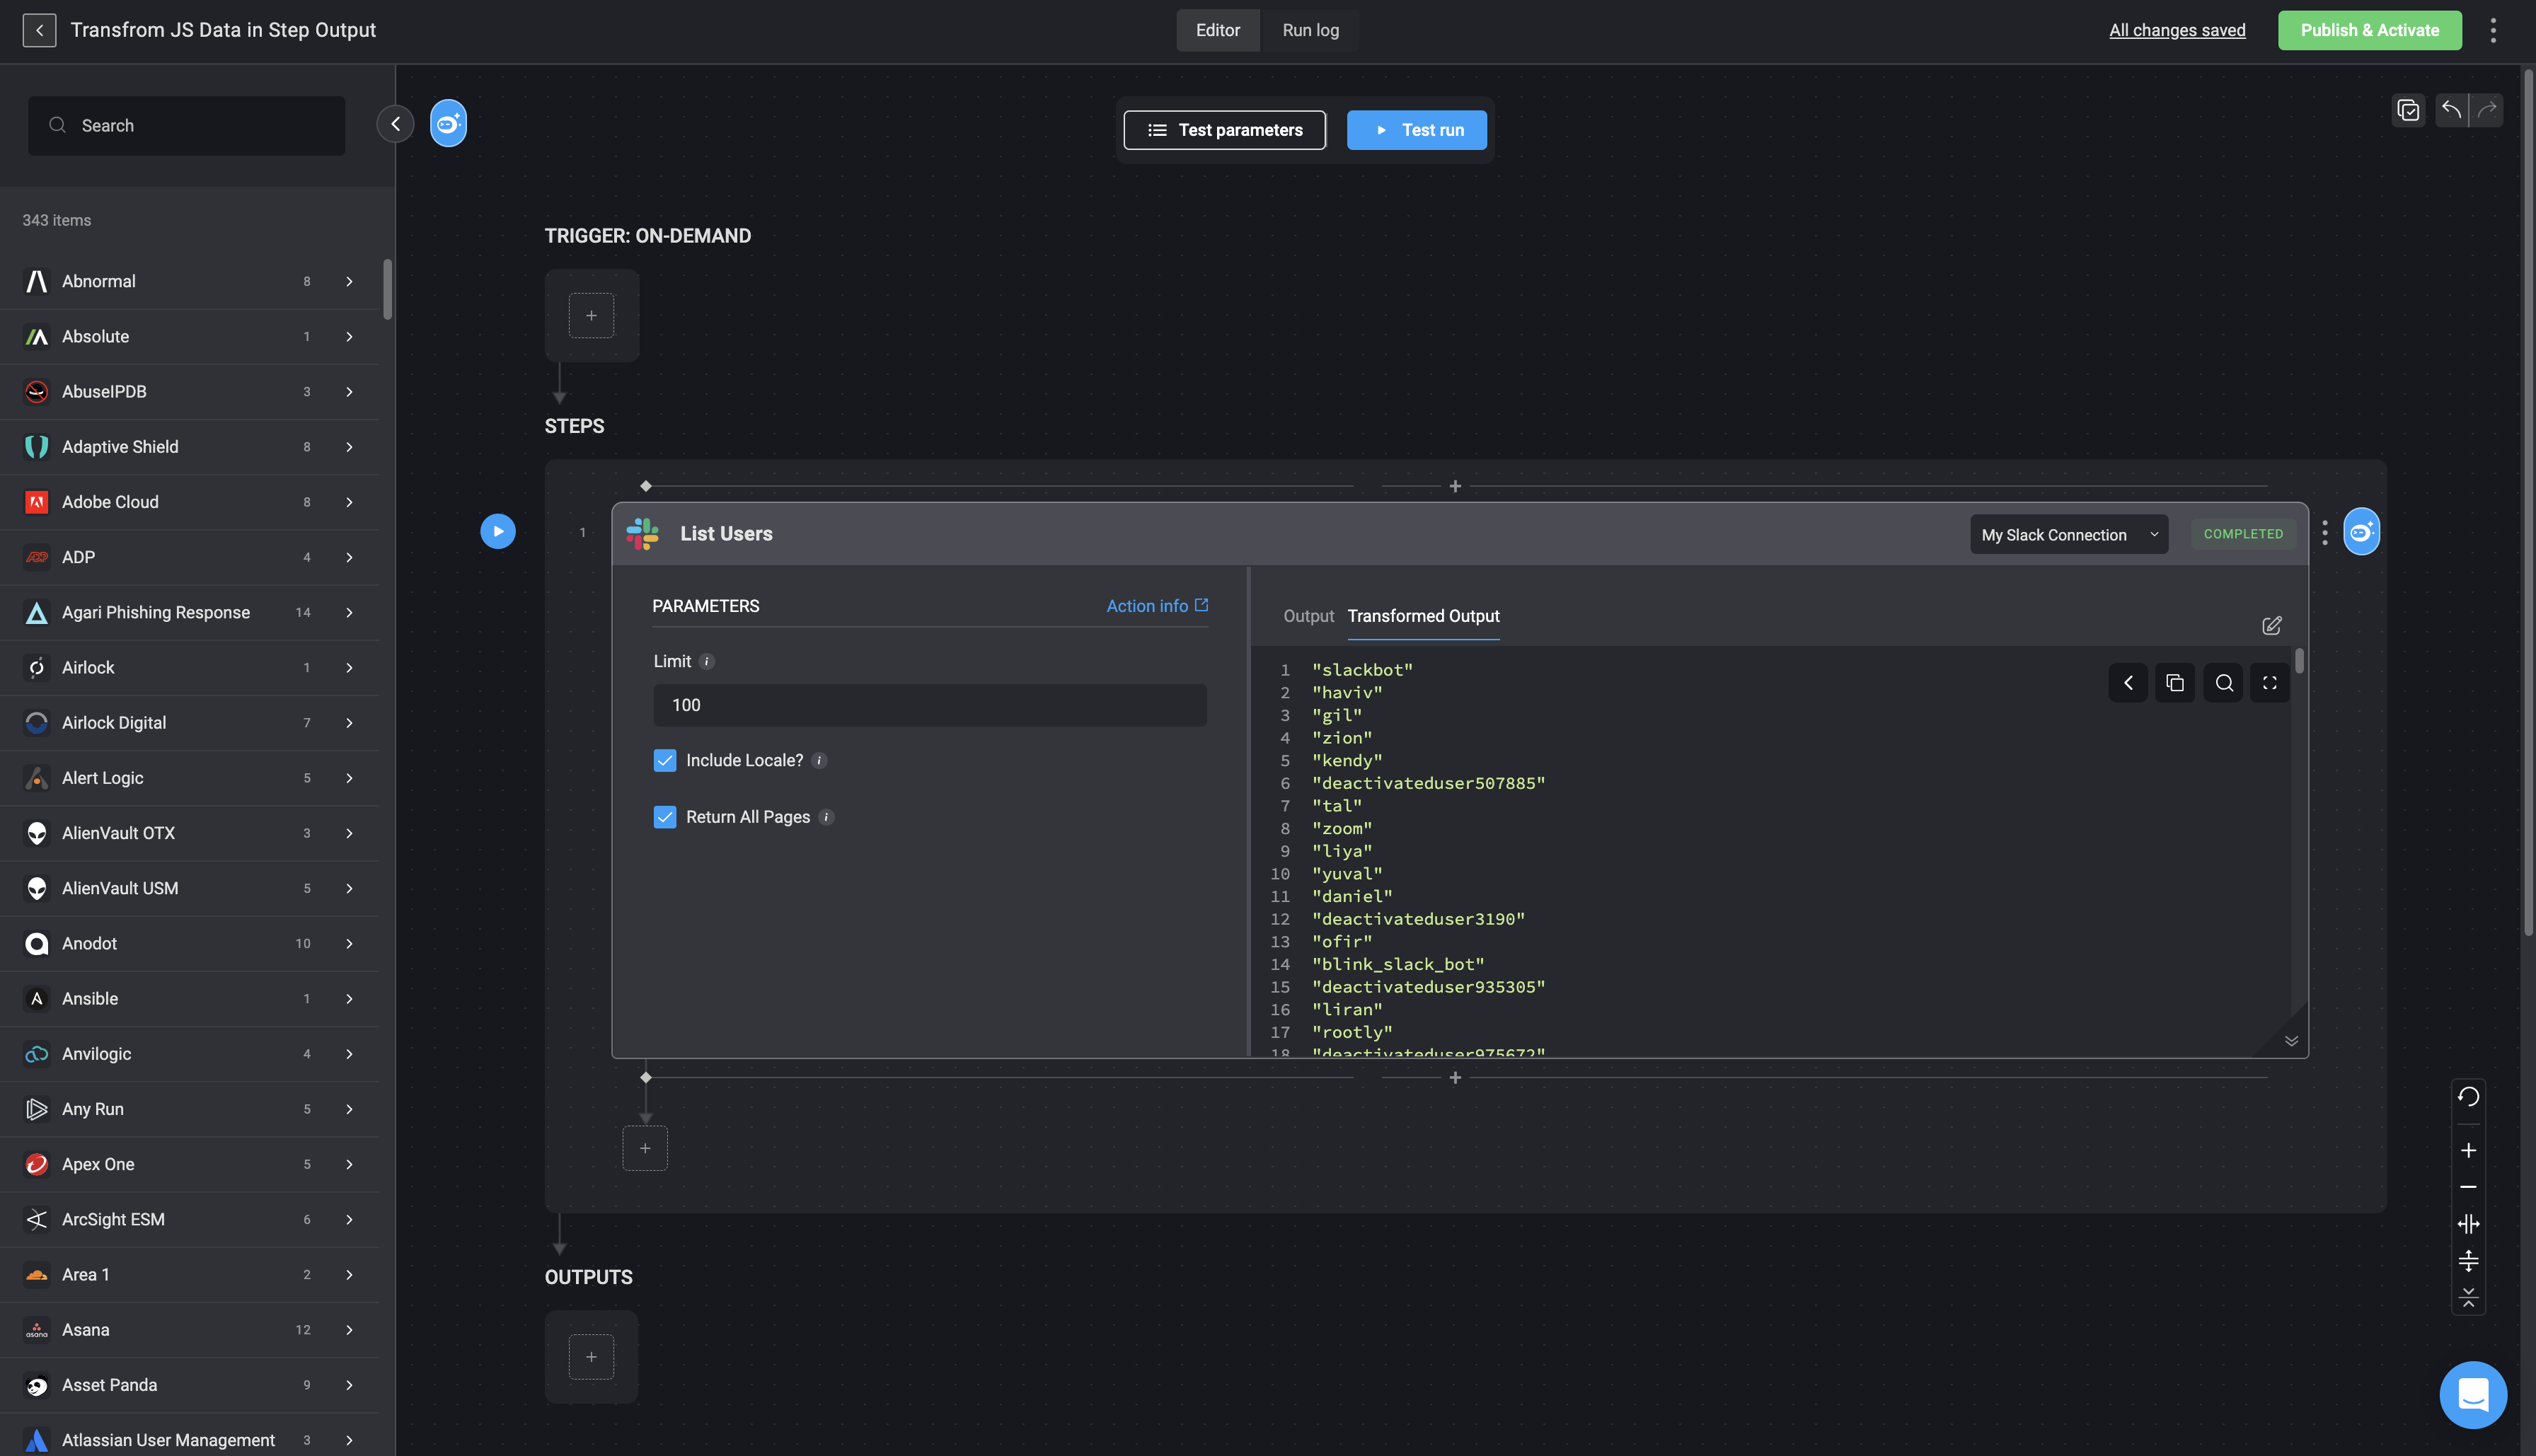This screenshot has width=2536, height=1456.
Task: Click the Test run button
Action: pos(1416,130)
